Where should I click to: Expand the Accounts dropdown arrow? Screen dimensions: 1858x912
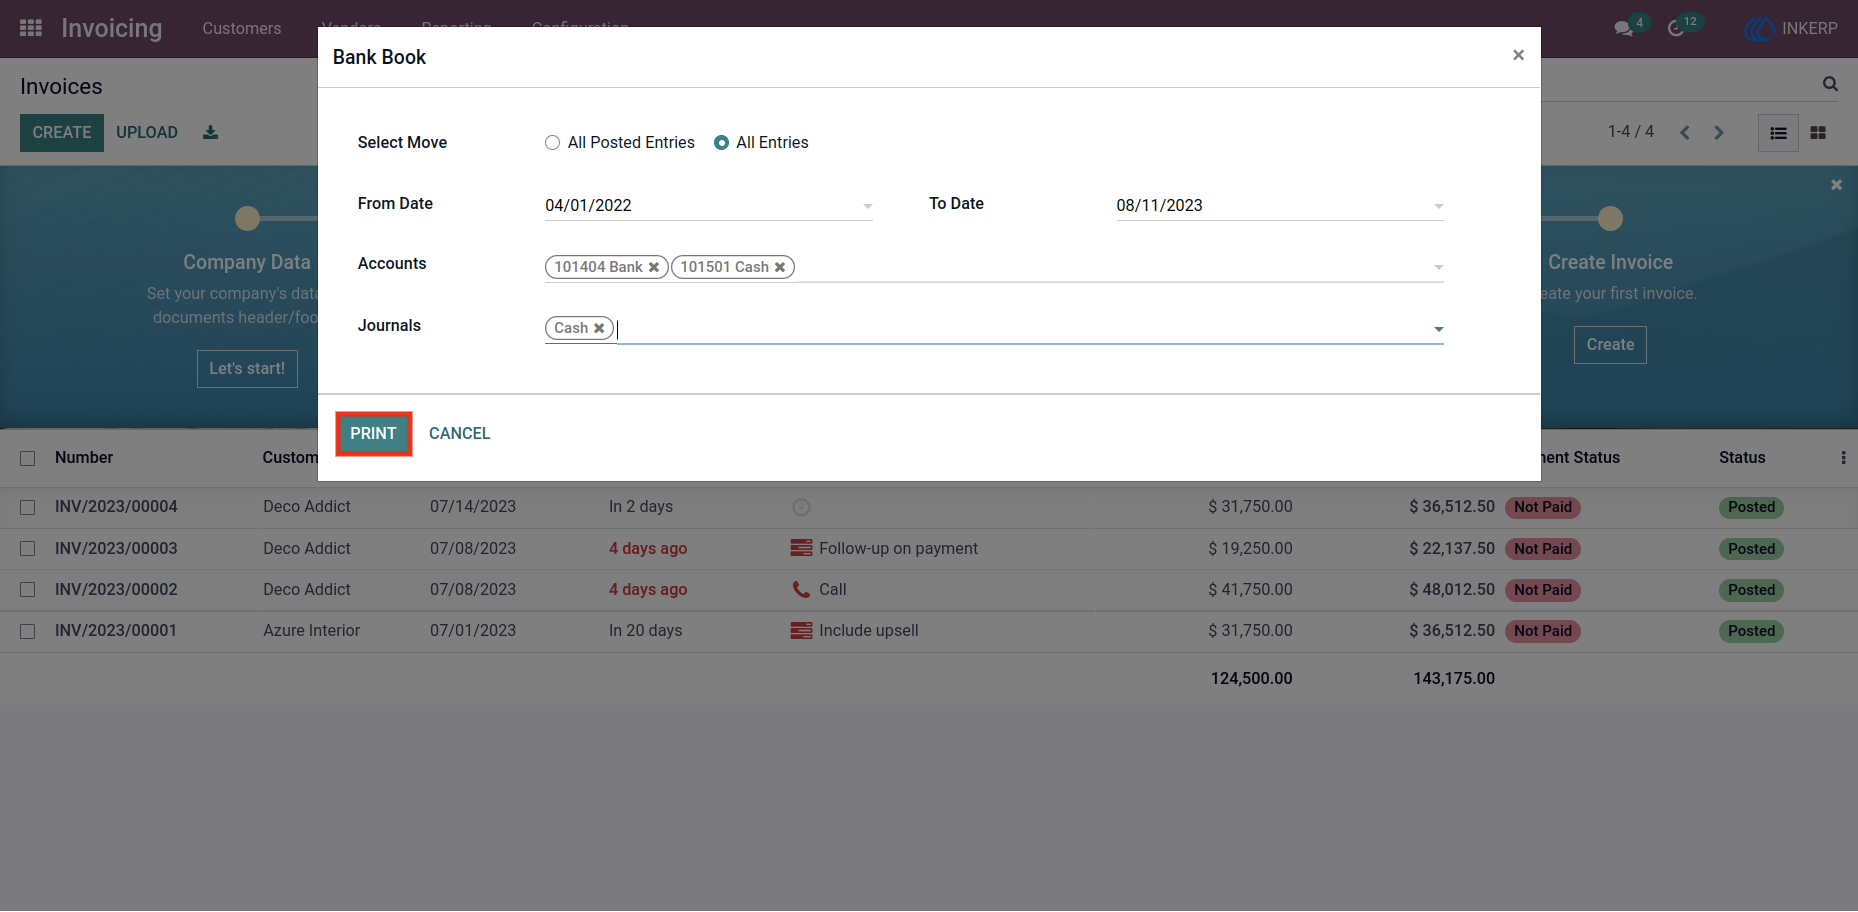(x=1438, y=267)
